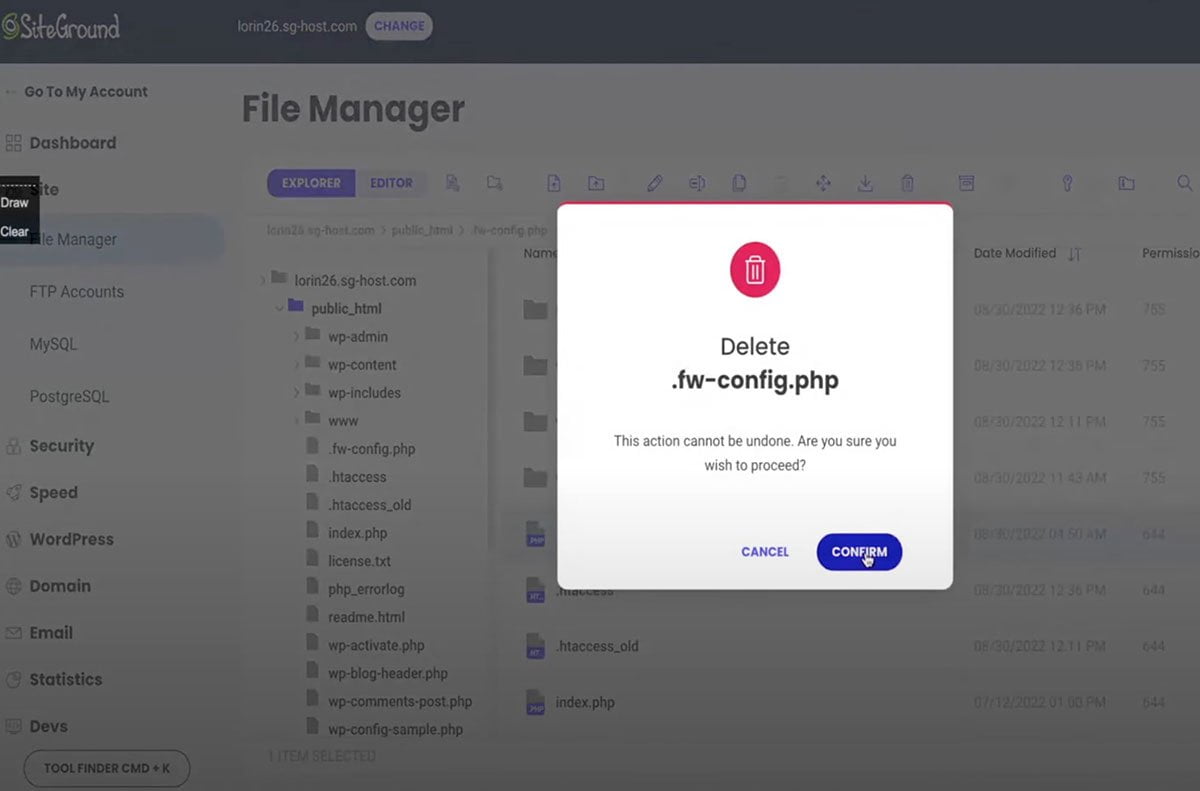Expand the Security menu section
Image resolution: width=1200 pixels, height=791 pixels.
[61, 446]
